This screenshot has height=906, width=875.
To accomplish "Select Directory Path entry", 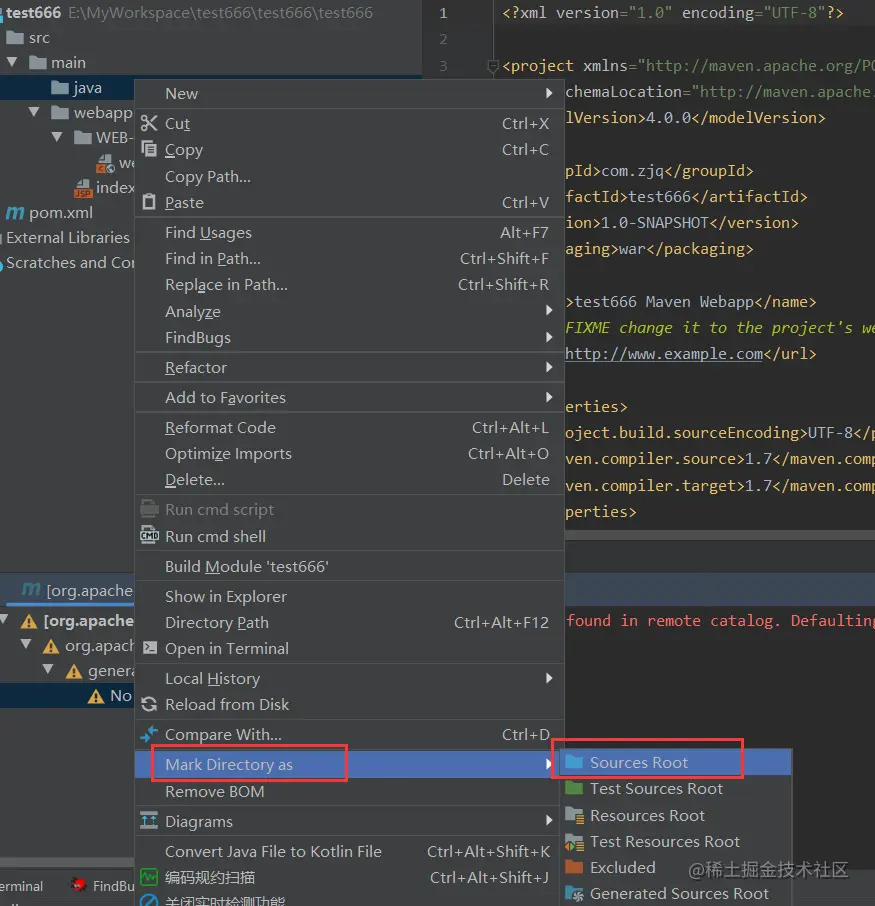I will point(349,622).
